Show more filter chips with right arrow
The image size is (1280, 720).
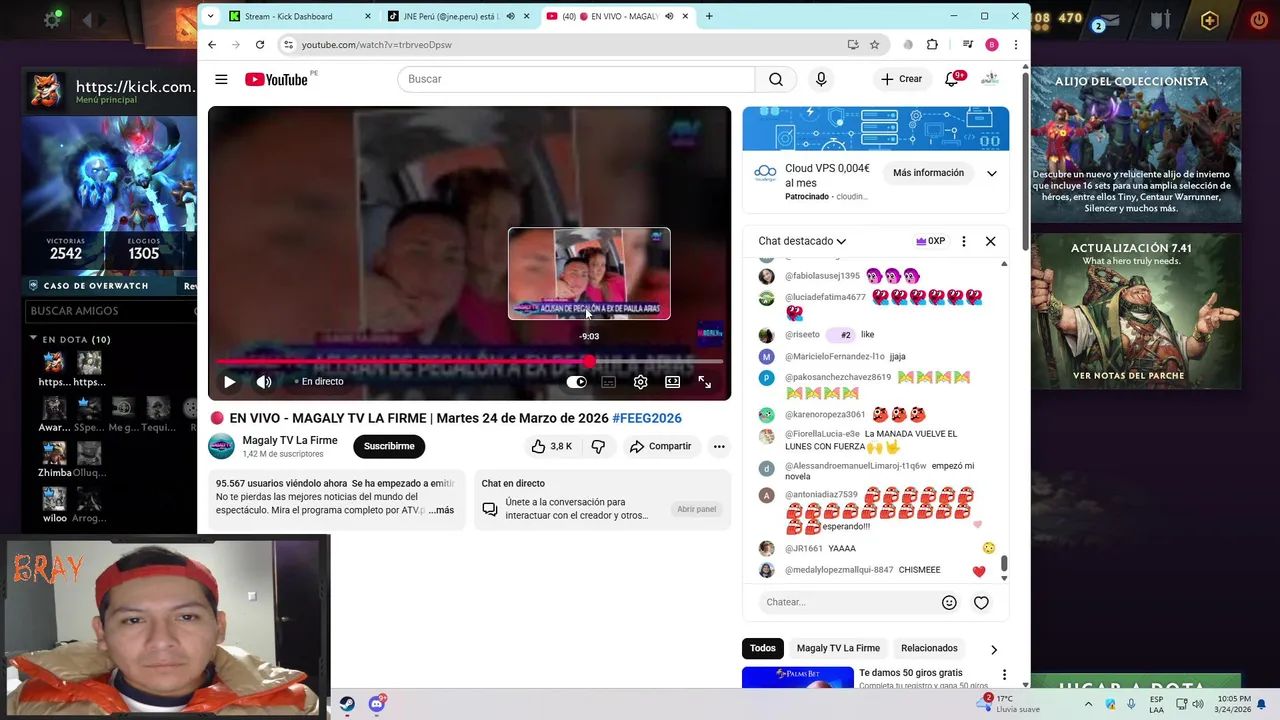click(x=993, y=649)
